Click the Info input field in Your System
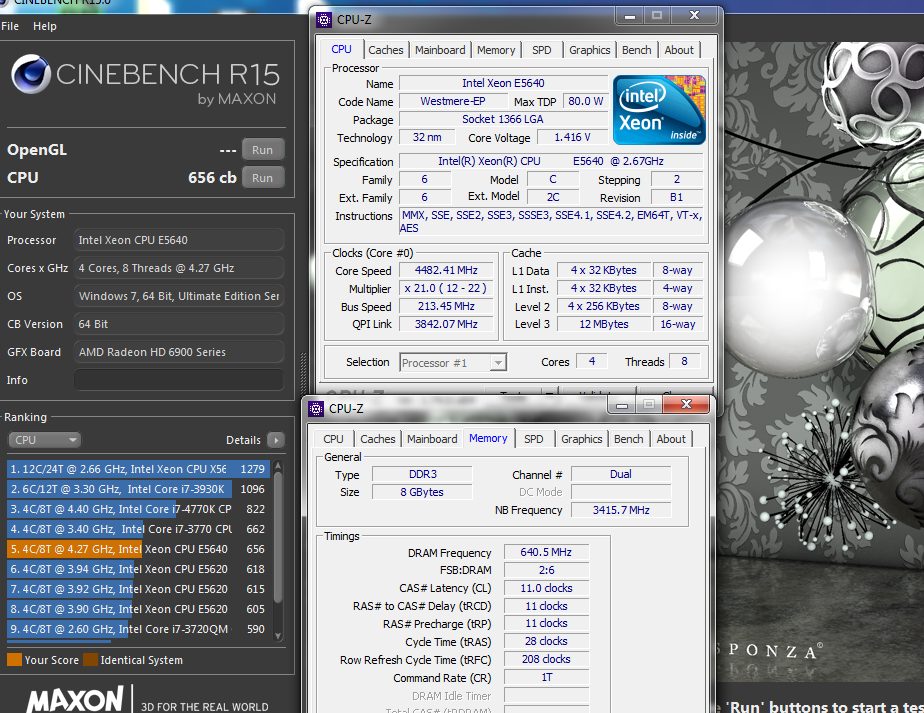 [x=179, y=380]
